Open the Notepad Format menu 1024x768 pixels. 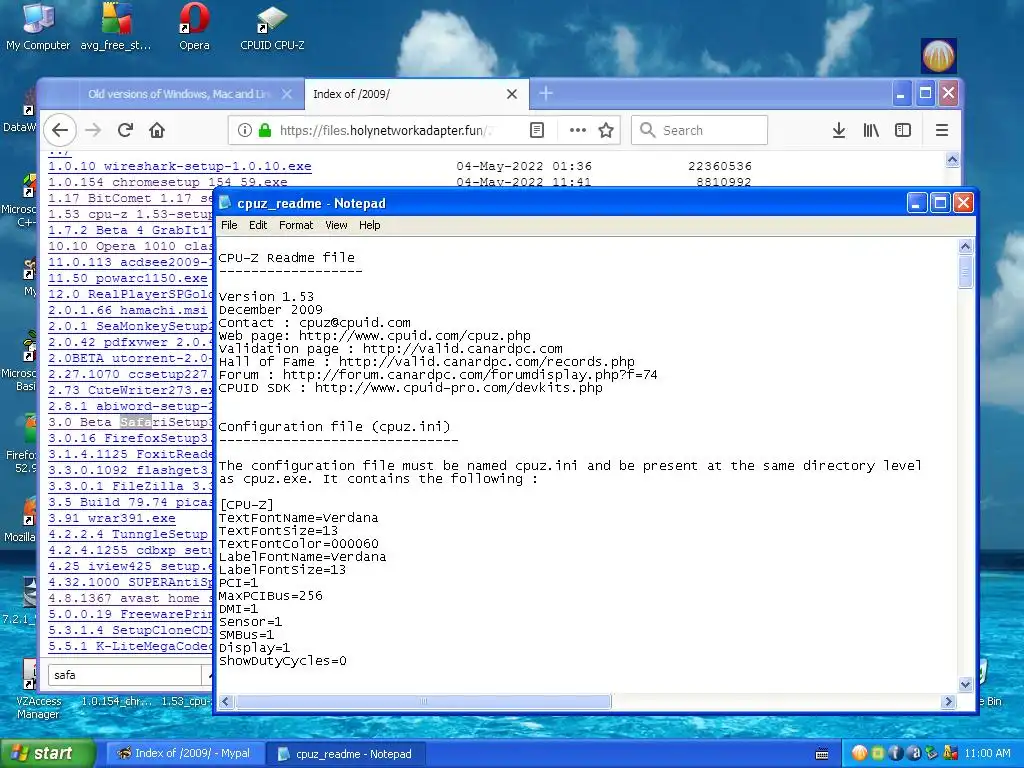pyautogui.click(x=296, y=225)
